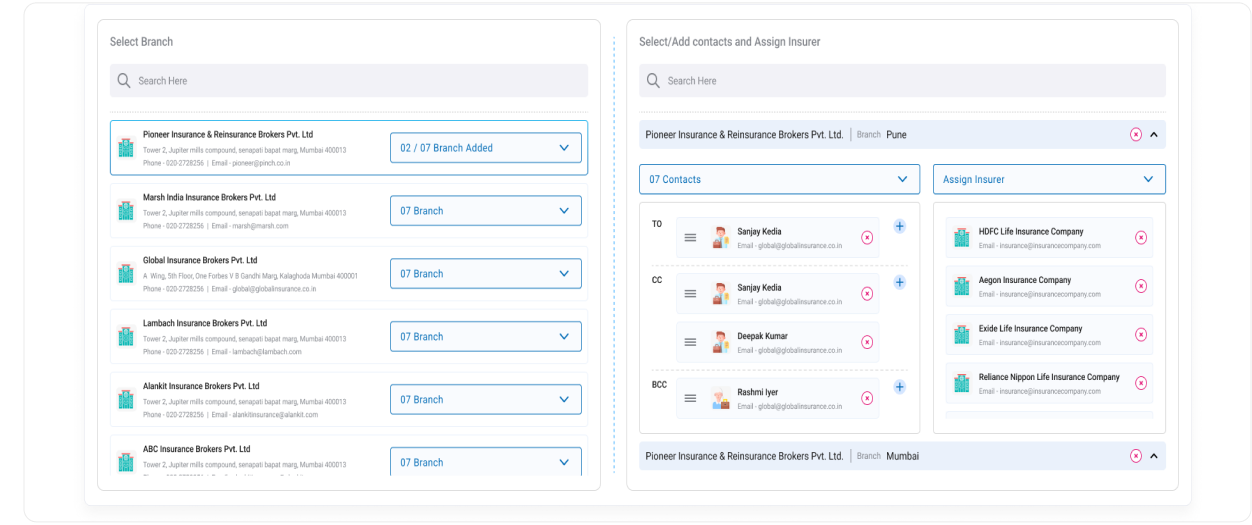Open Alankit Insurance 07 Branch dropdown

click(486, 400)
